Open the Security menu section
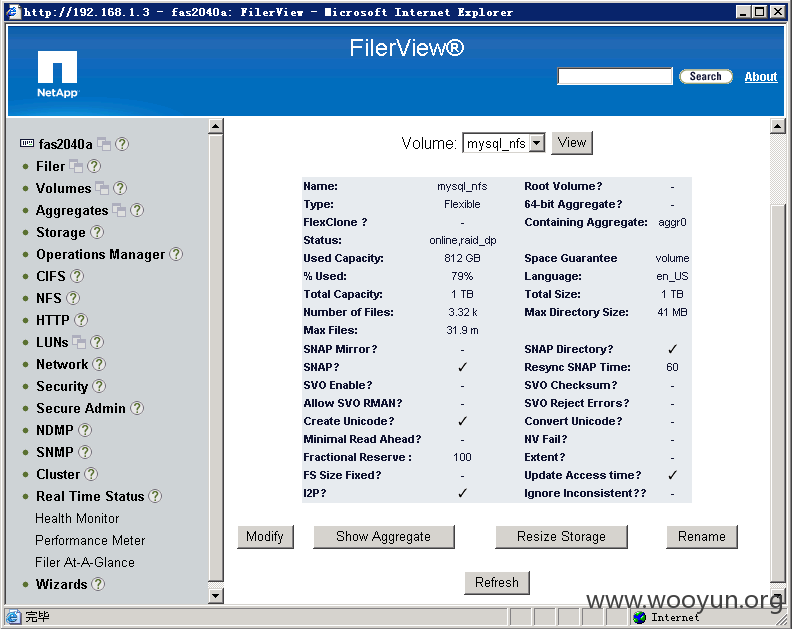Viewport: 792px width, 629px height. (62, 386)
